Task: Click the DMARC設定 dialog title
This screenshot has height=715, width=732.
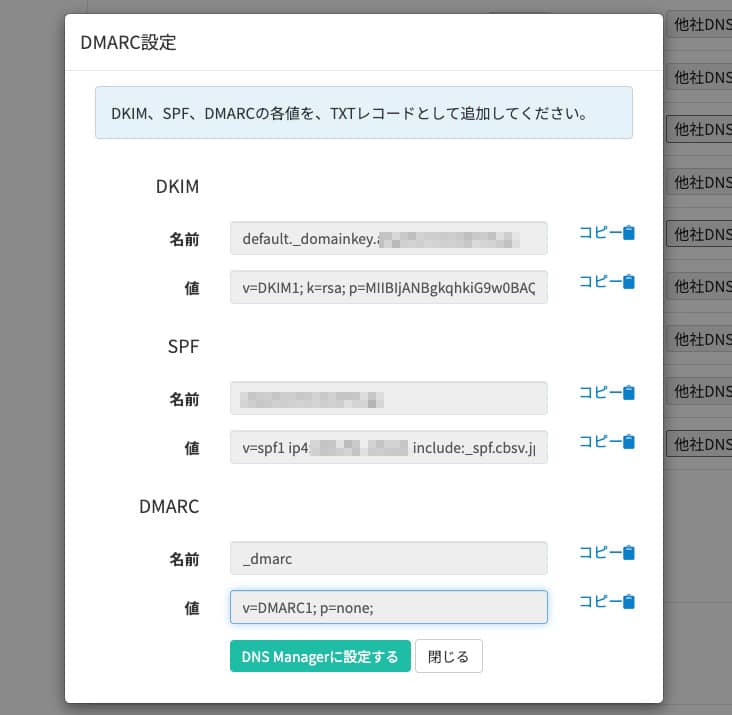Action: [x=128, y=42]
